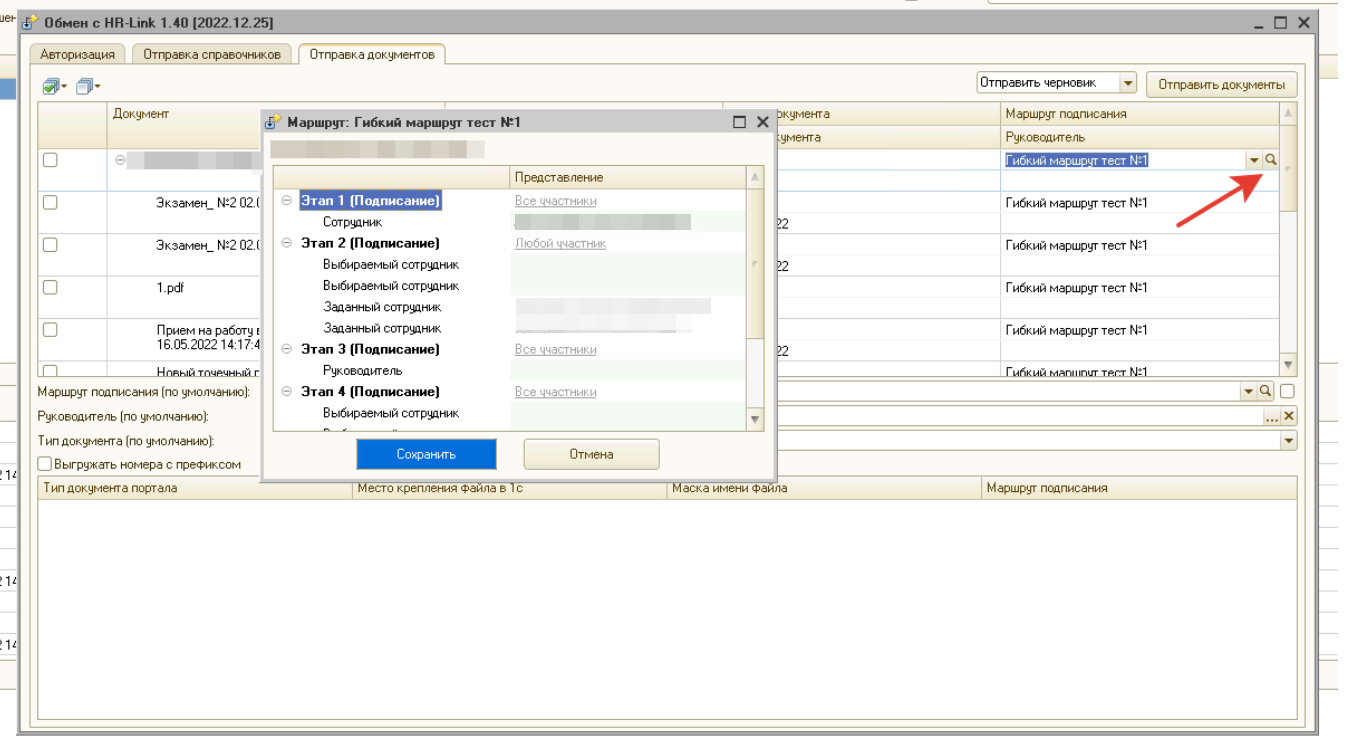Viewport: 1349px width, 743px height.
Task: Open dropdown arrow in selected route cell
Action: [1254, 160]
